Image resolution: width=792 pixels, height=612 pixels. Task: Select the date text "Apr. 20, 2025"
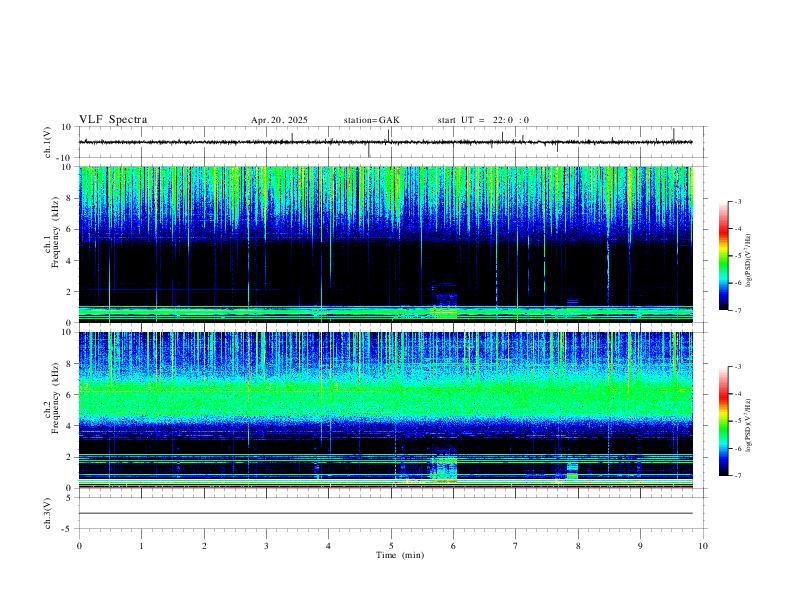click(279, 120)
